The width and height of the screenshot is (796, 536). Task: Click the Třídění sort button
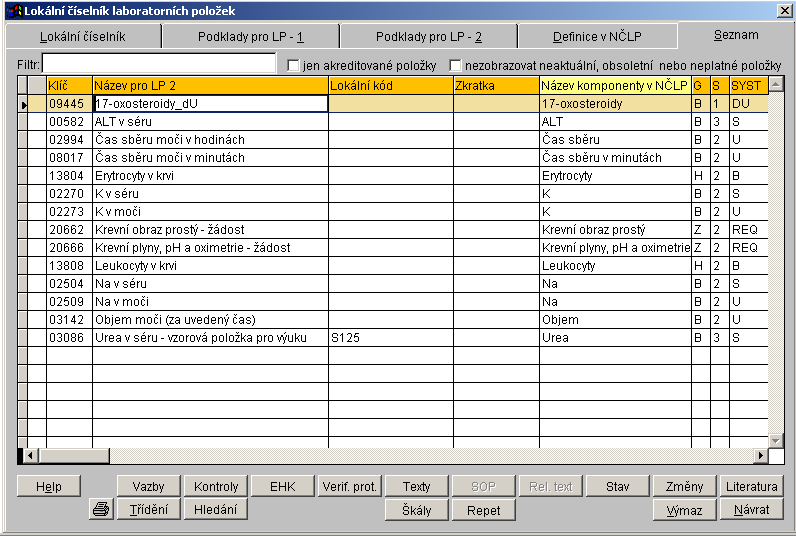pyautogui.click(x=148, y=510)
